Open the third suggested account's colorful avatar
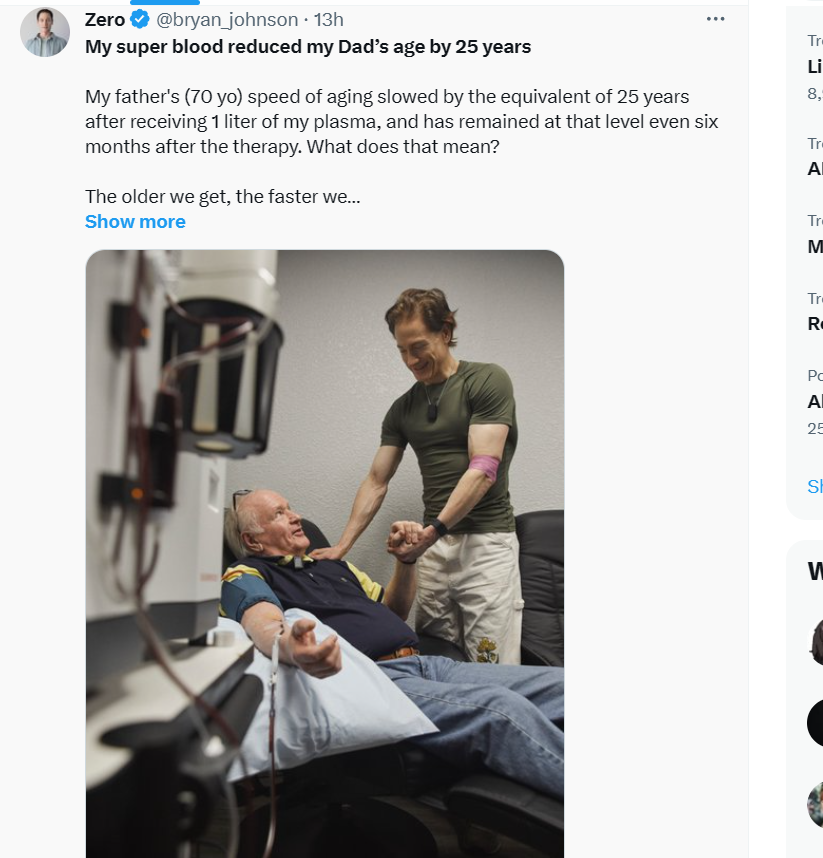Image resolution: width=823 pixels, height=858 pixels. pos(816,804)
